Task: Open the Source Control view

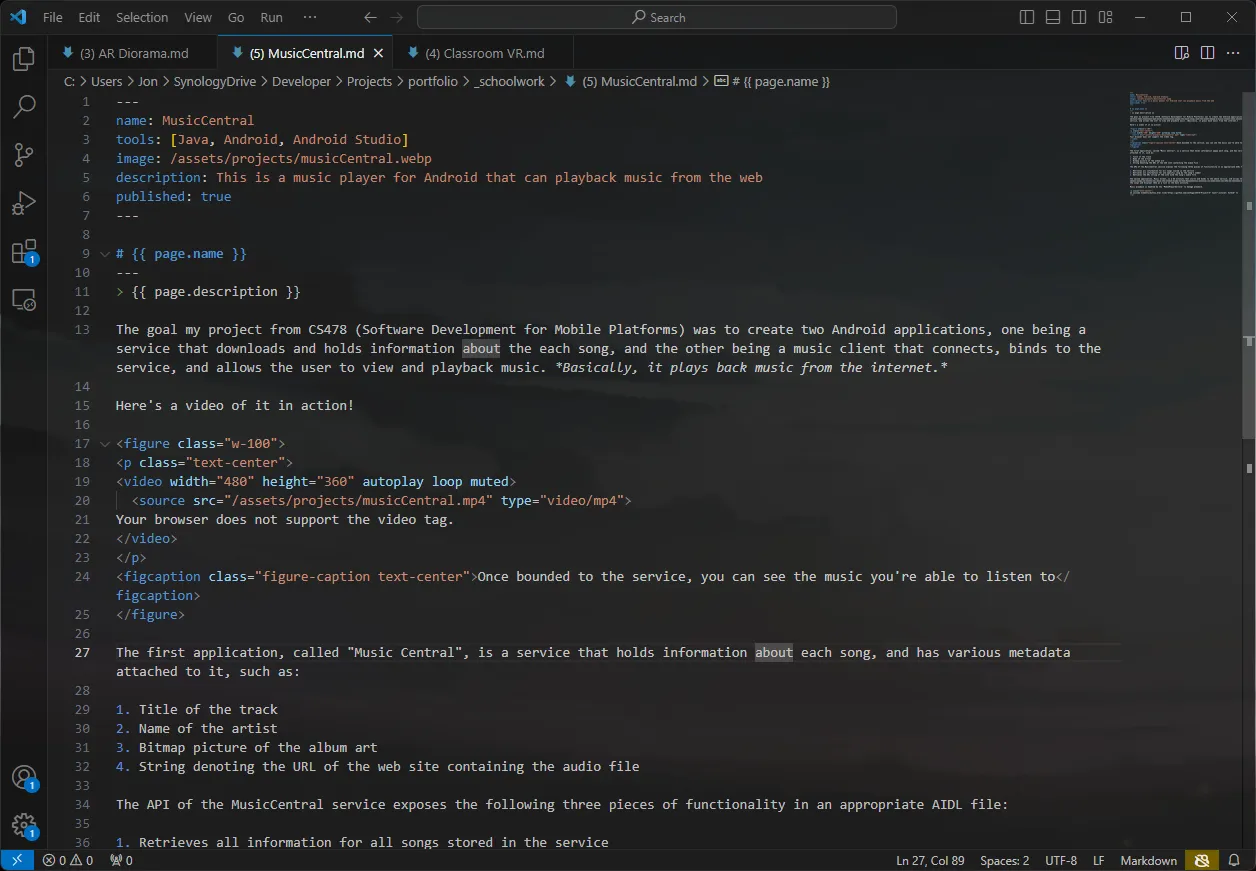Action: tap(24, 155)
